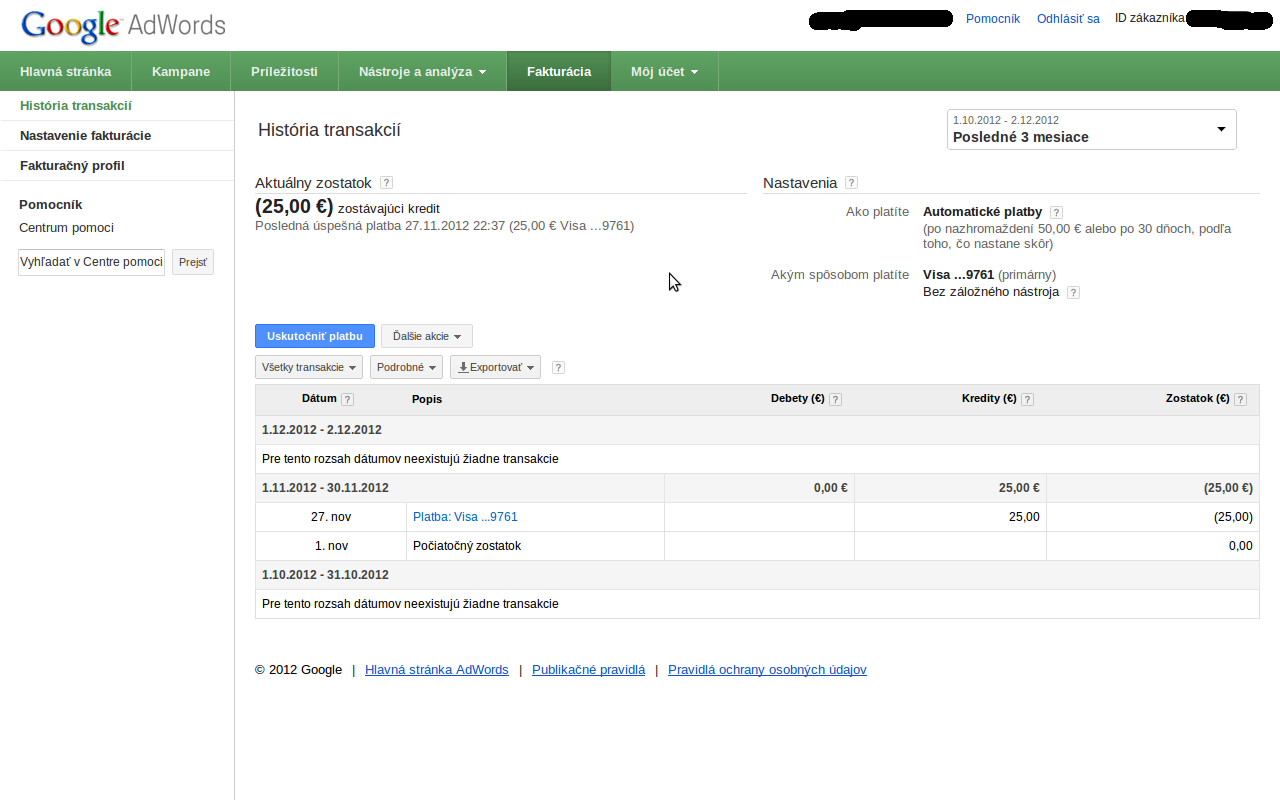
Task: Open help icon next to Aktuálny zostatok
Action: coord(386,183)
